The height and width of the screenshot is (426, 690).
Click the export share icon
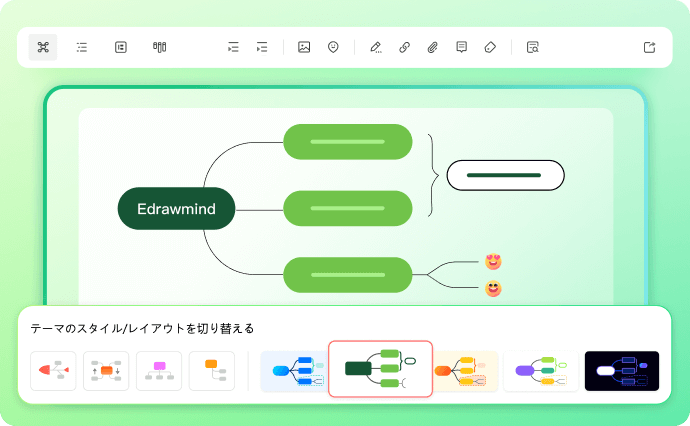(x=650, y=47)
